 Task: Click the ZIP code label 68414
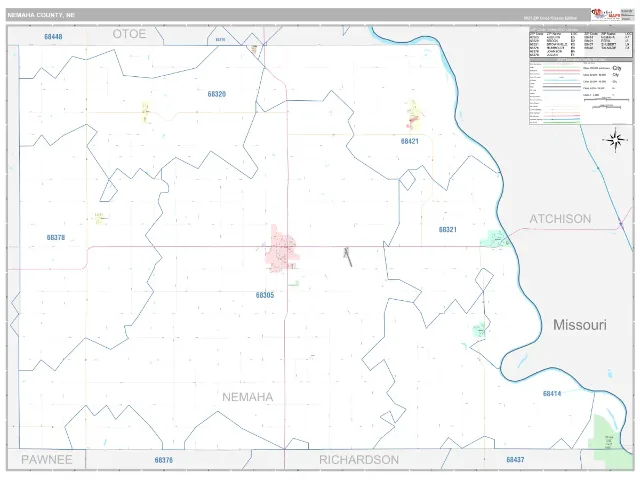pyautogui.click(x=552, y=394)
